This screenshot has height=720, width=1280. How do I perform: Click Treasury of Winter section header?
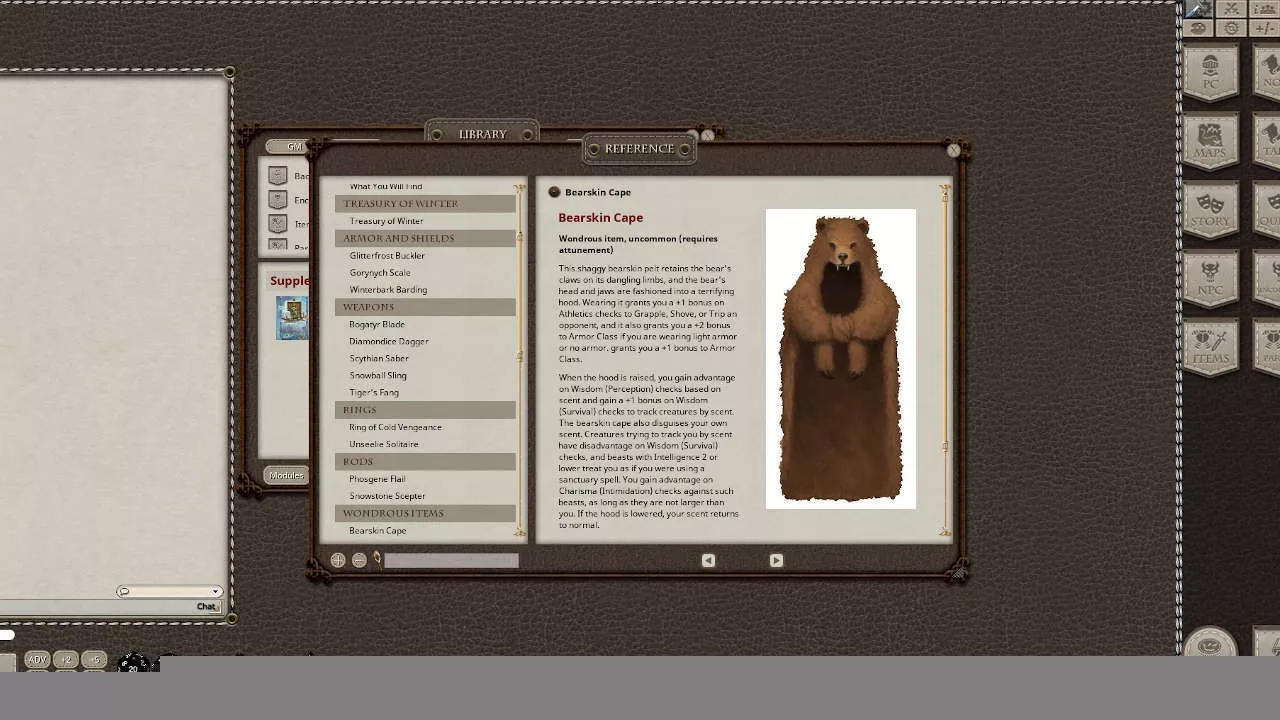click(x=425, y=203)
